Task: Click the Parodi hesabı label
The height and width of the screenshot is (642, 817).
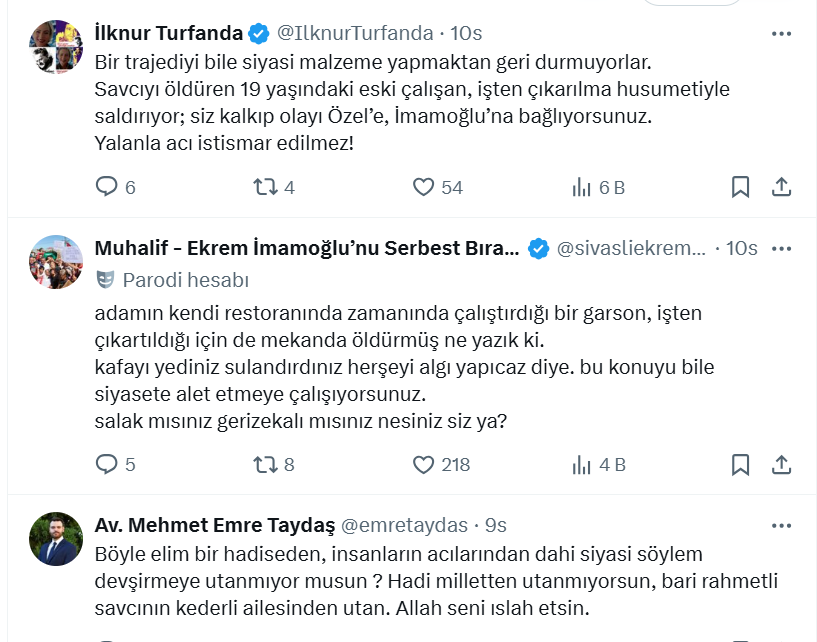Action: [185, 279]
